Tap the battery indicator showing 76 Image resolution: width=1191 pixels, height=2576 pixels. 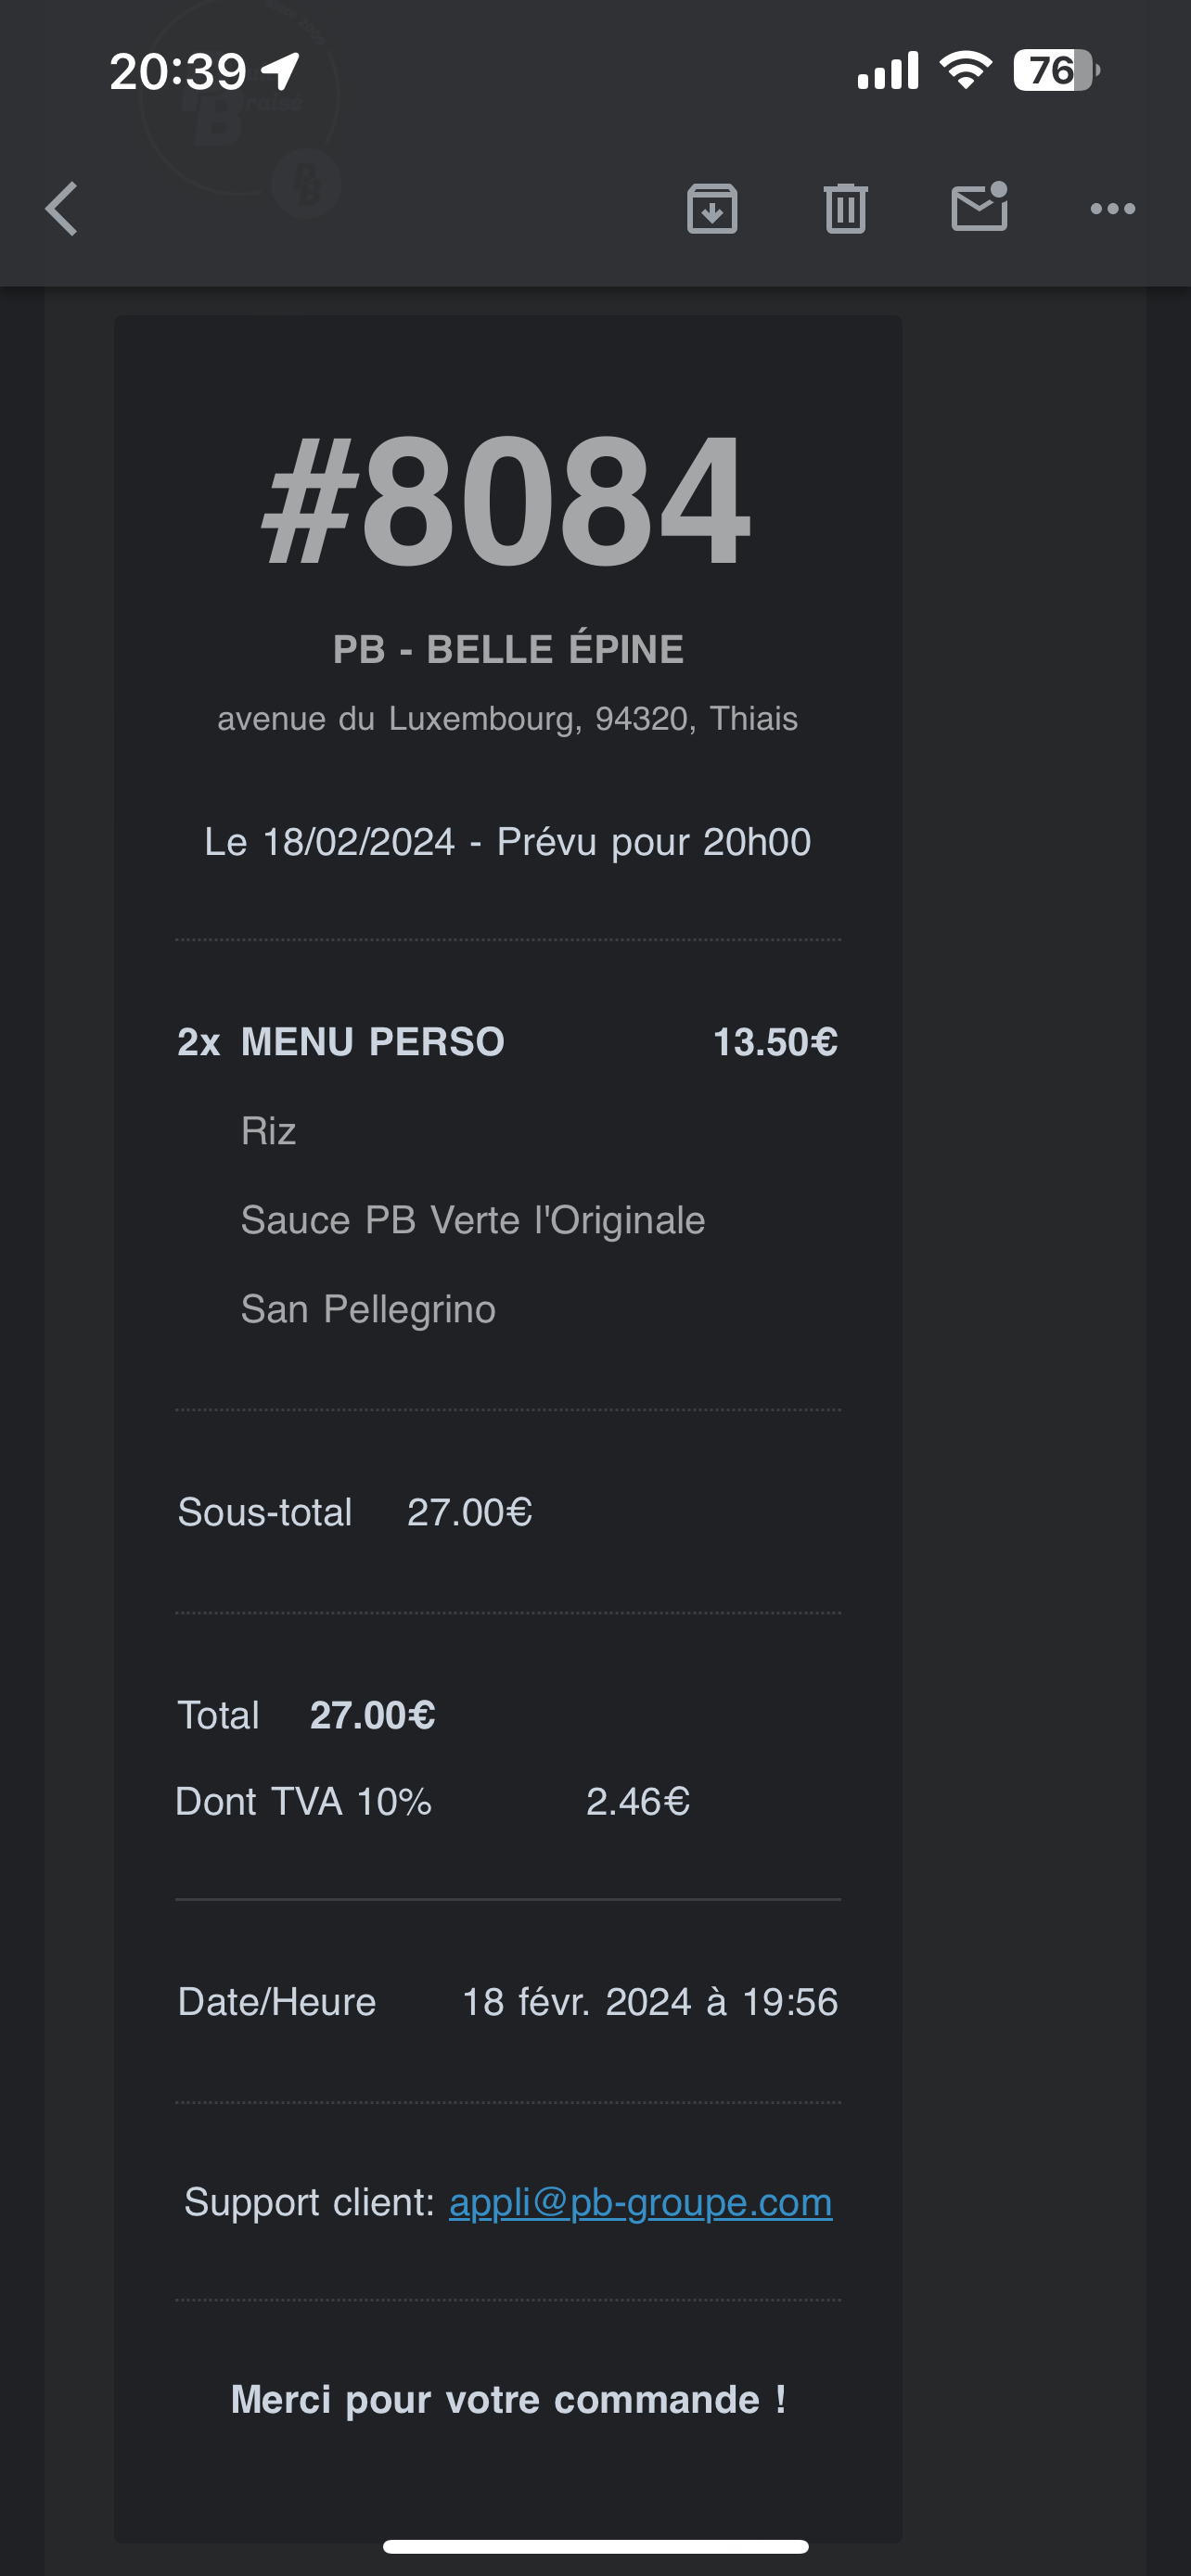click(1056, 71)
